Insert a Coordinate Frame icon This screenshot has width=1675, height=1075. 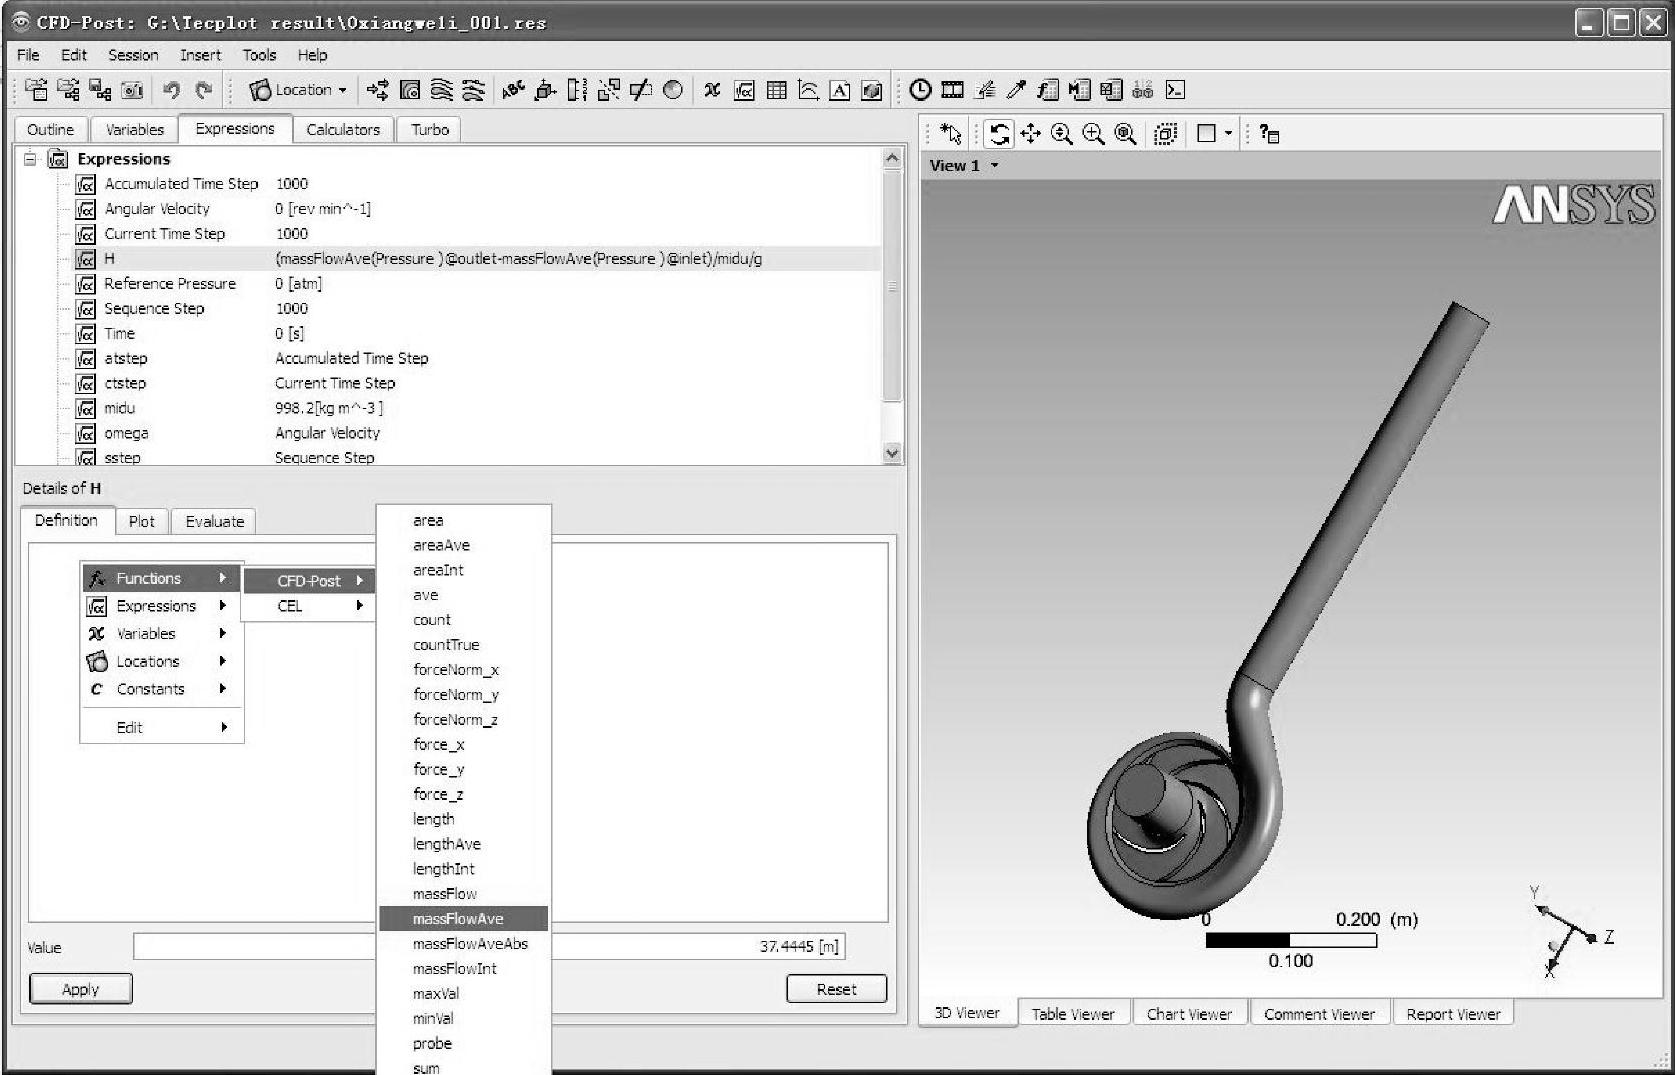coord(545,90)
